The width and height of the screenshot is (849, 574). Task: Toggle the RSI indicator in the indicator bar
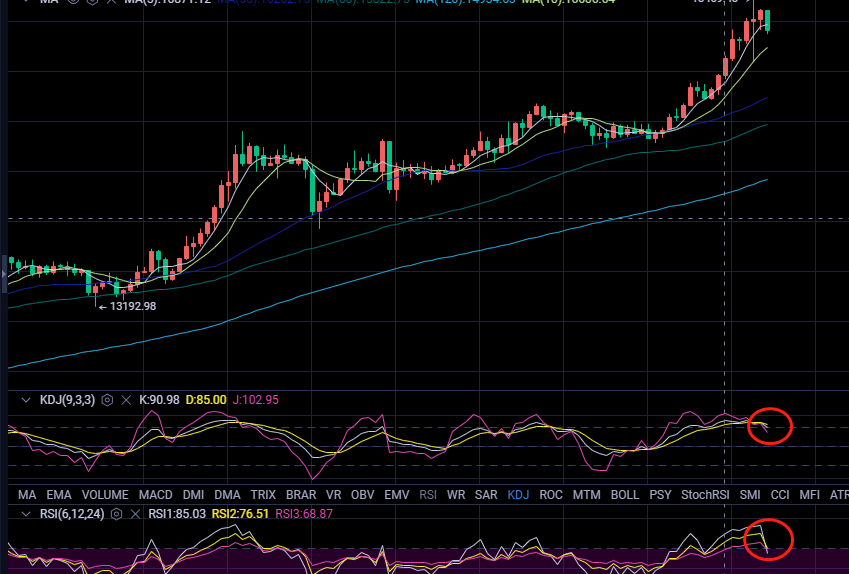[428, 494]
